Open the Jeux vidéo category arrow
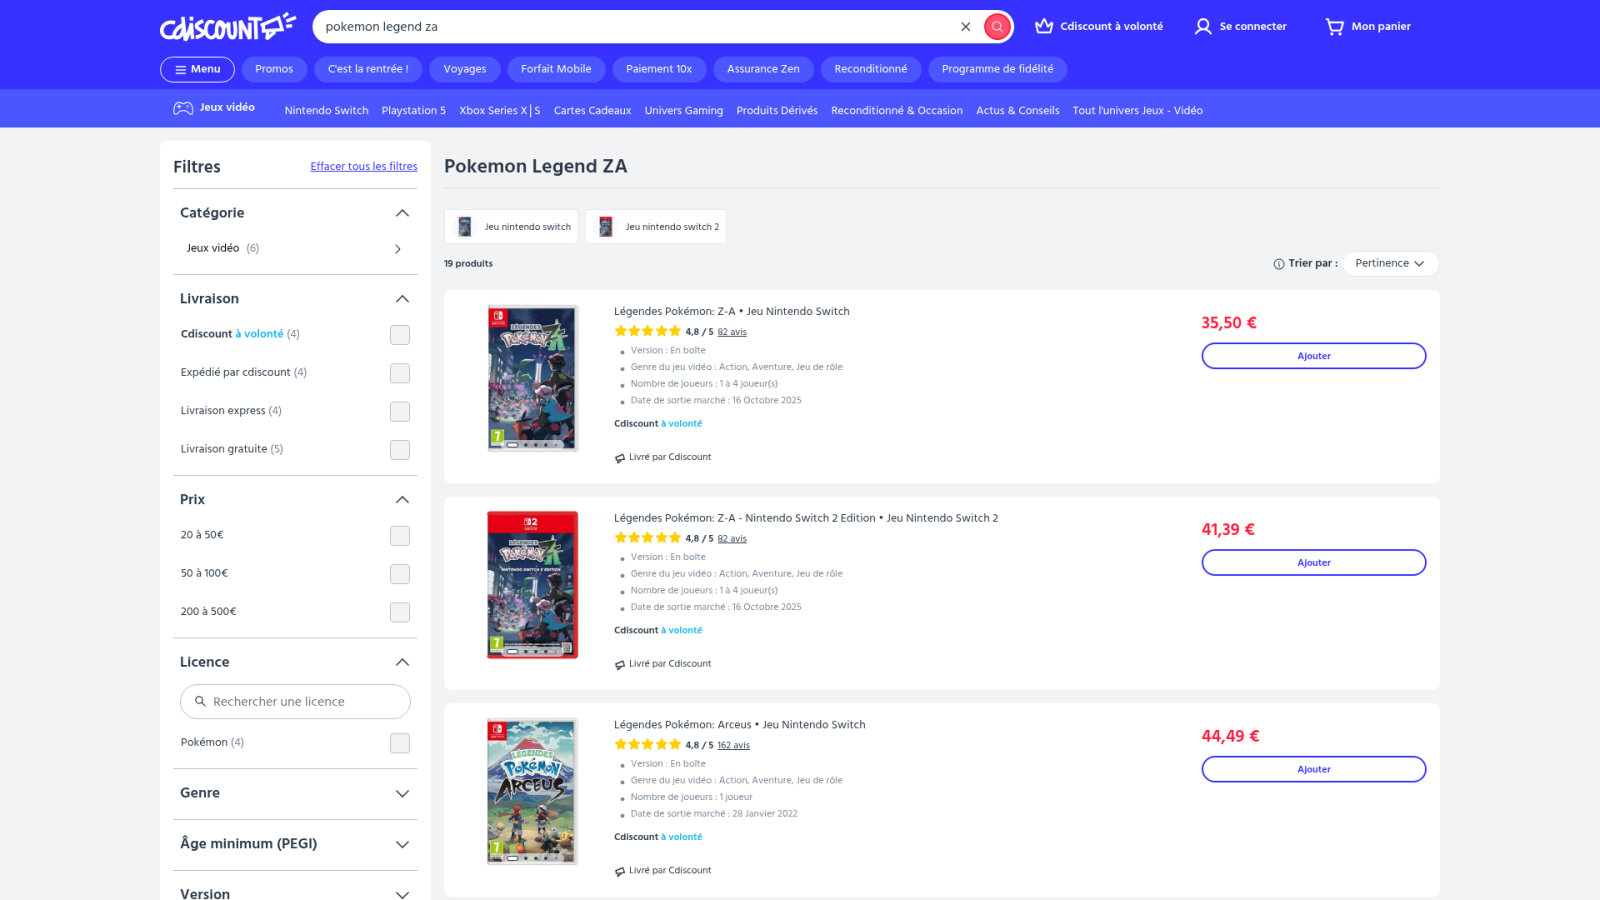 (x=398, y=249)
